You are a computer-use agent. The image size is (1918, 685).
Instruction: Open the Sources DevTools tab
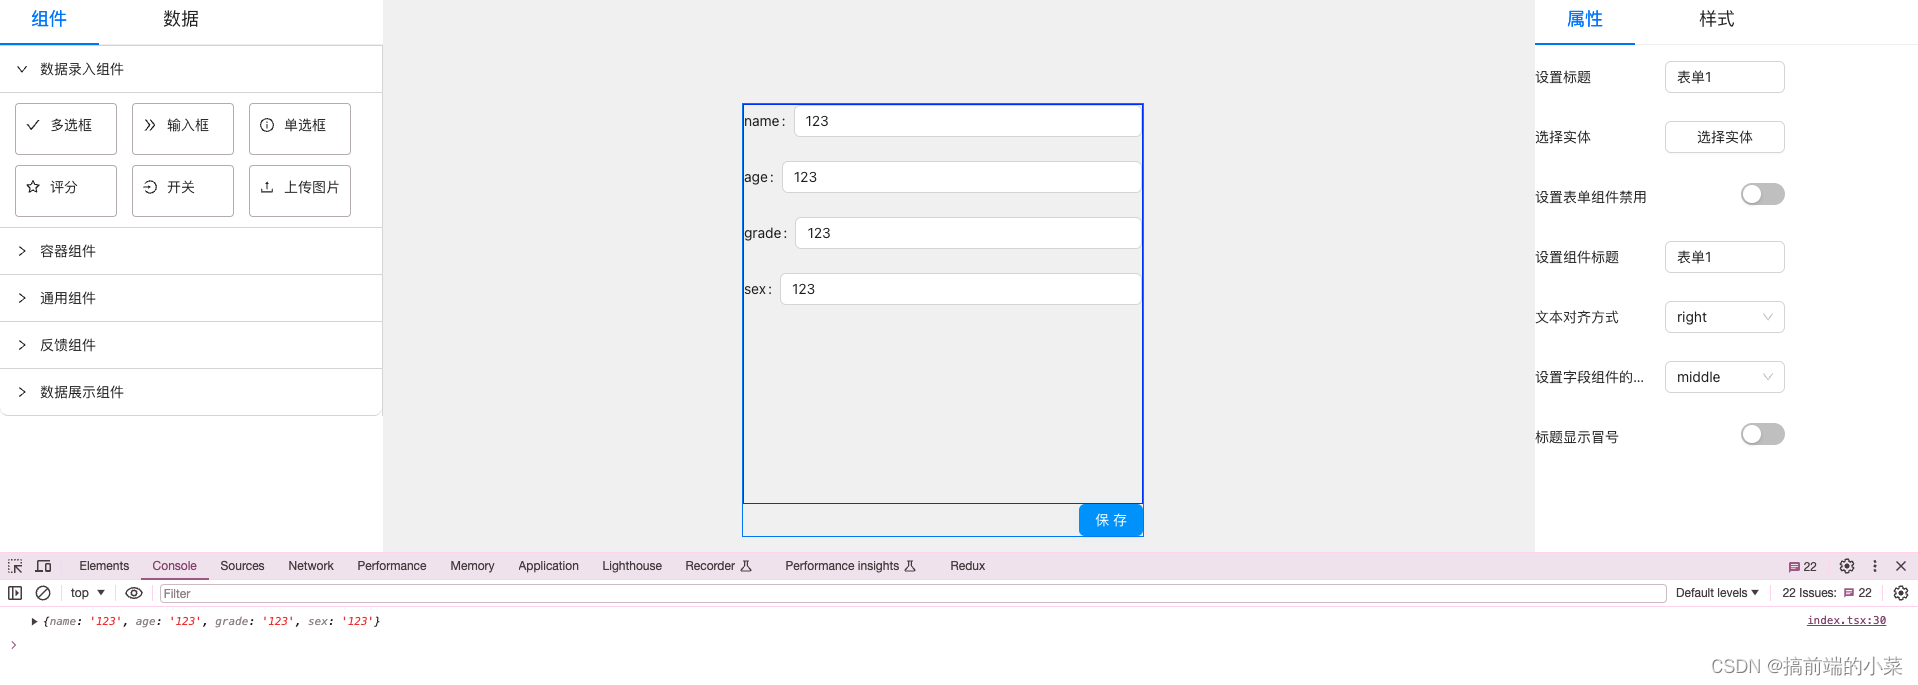tap(242, 566)
